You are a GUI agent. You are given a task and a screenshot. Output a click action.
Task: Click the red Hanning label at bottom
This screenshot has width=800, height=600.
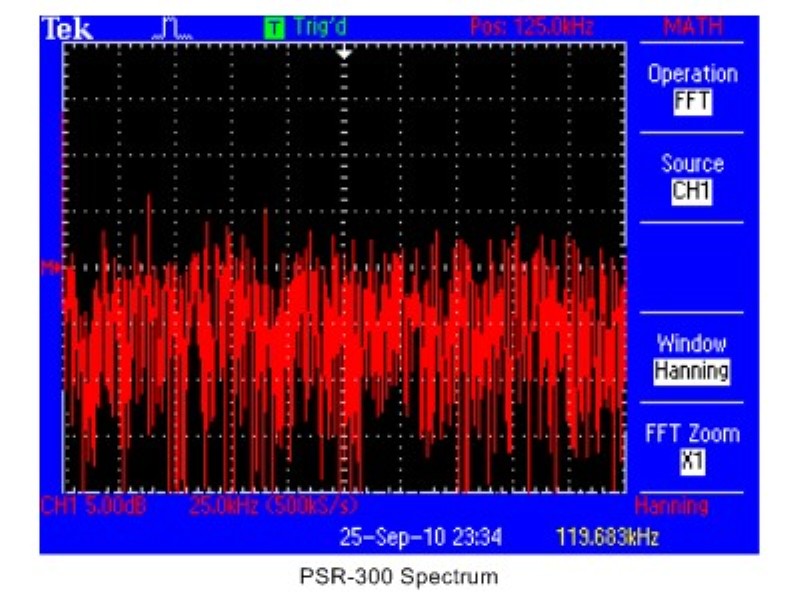tap(671, 505)
